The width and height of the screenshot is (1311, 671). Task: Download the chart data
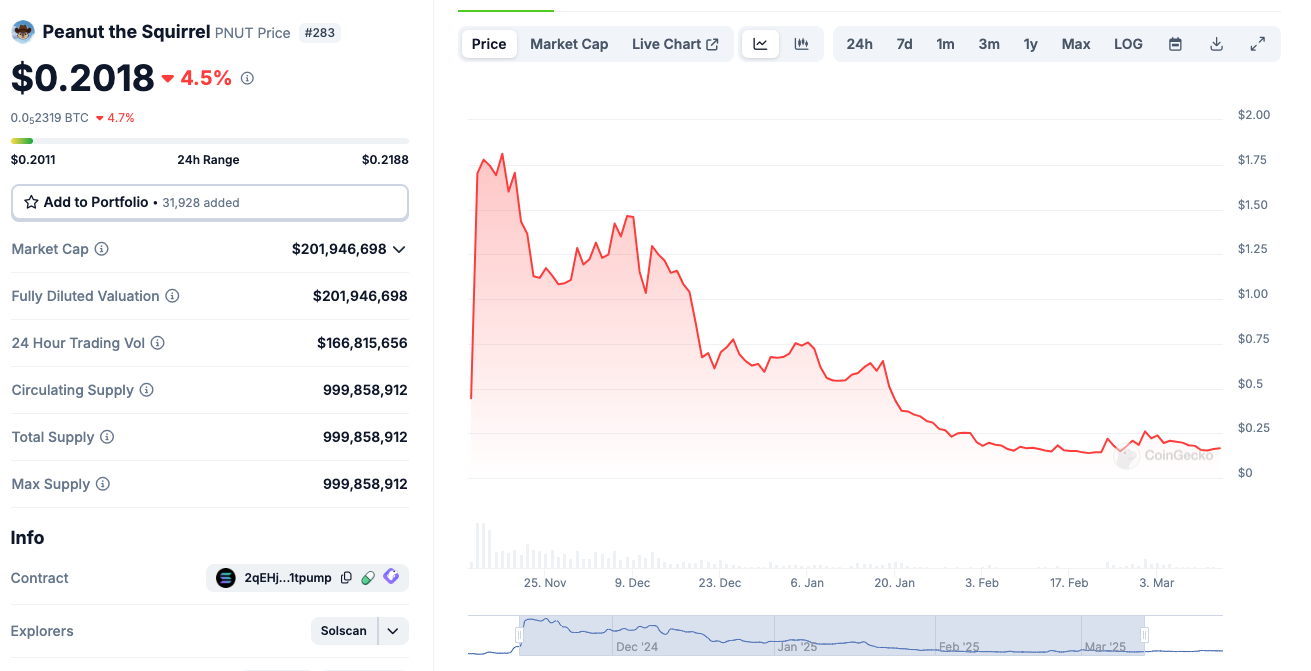pyautogui.click(x=1216, y=44)
